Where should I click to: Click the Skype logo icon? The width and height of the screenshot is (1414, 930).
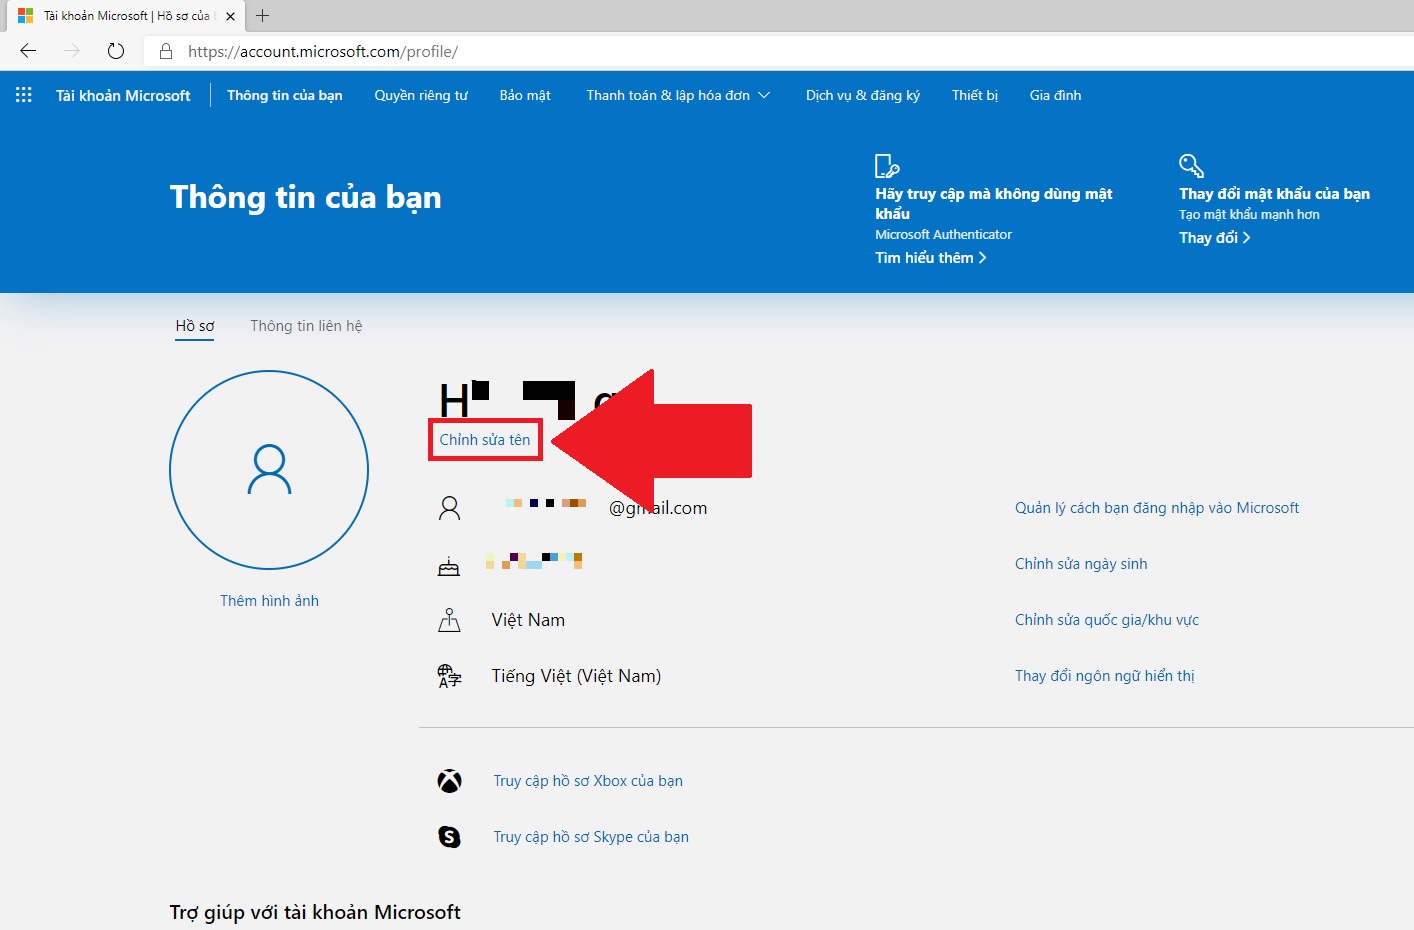(x=450, y=837)
